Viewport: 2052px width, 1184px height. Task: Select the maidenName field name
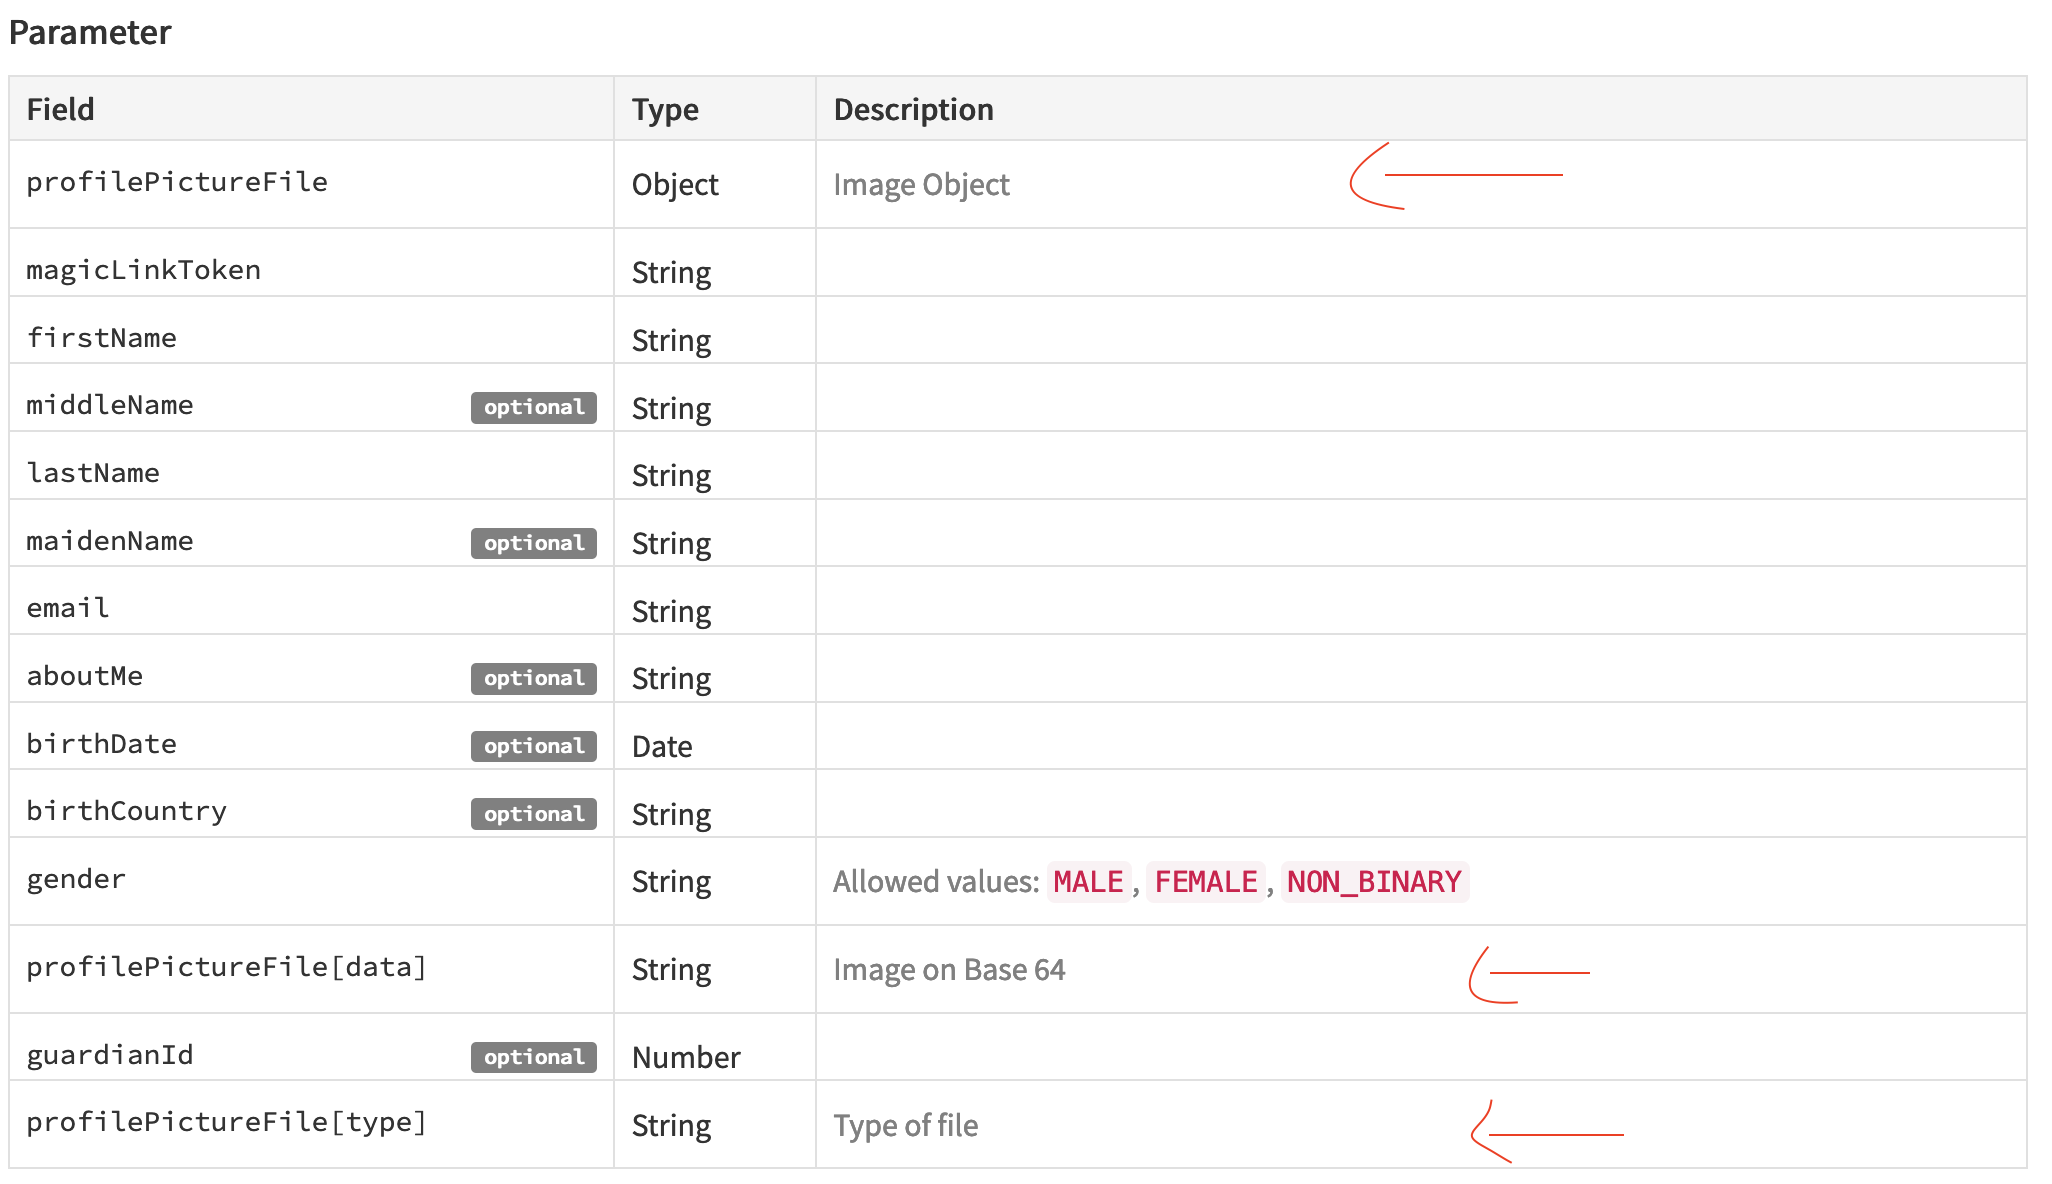[x=109, y=541]
